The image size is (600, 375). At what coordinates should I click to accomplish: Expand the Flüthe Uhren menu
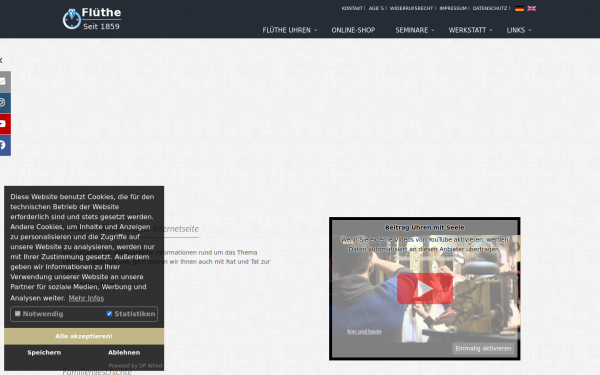click(290, 30)
